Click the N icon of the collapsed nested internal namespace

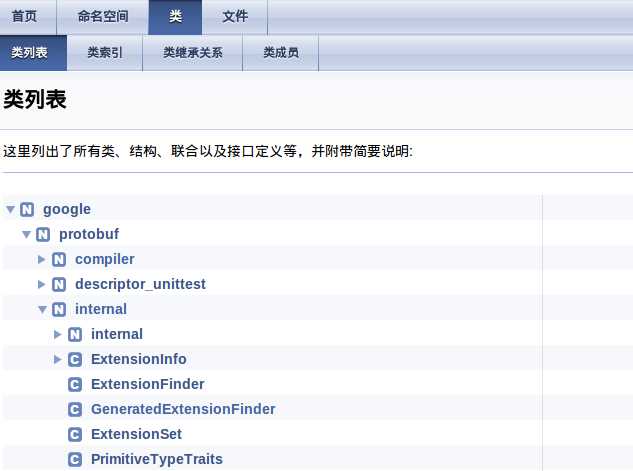(75, 335)
